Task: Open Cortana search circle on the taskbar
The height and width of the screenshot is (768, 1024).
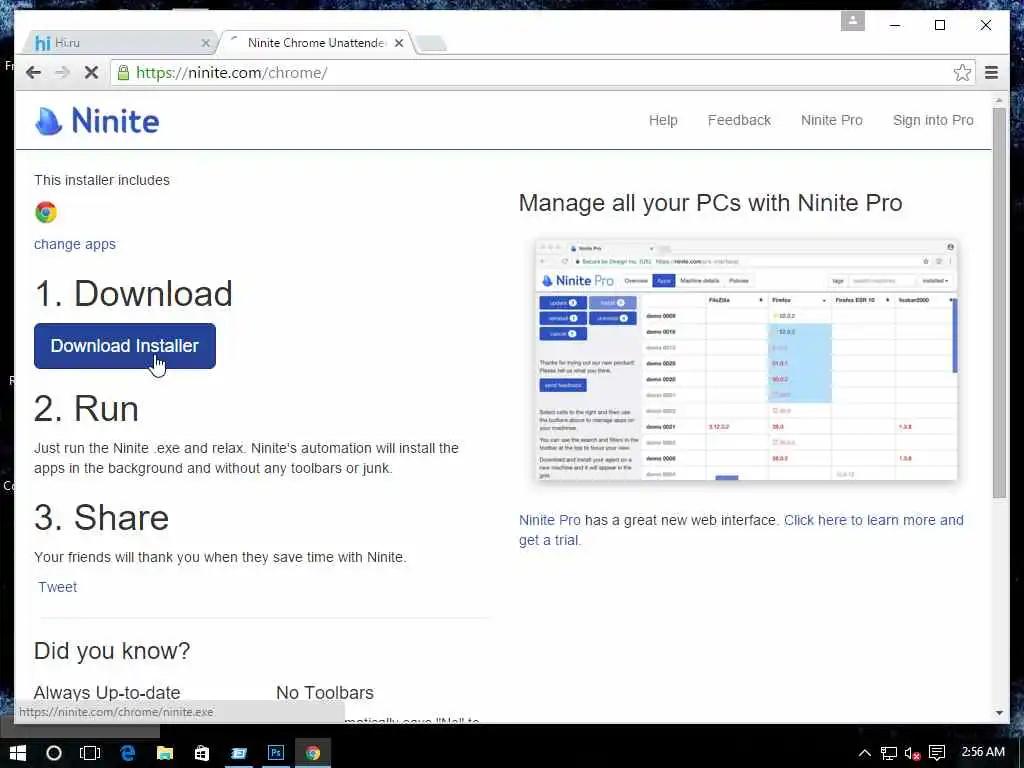Action: click(x=54, y=753)
